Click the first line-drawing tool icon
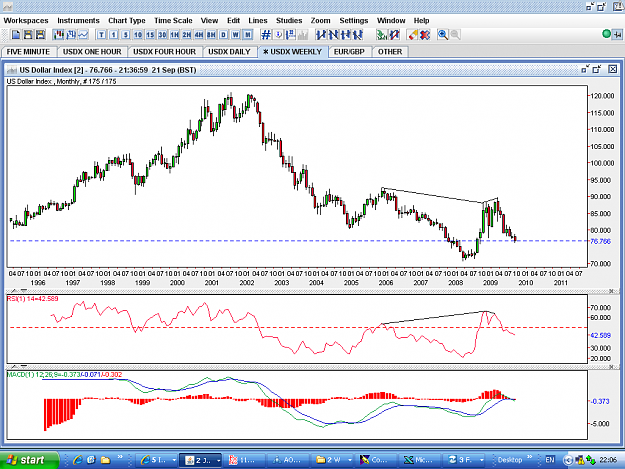This screenshot has width=625, height=469. (x=320, y=35)
